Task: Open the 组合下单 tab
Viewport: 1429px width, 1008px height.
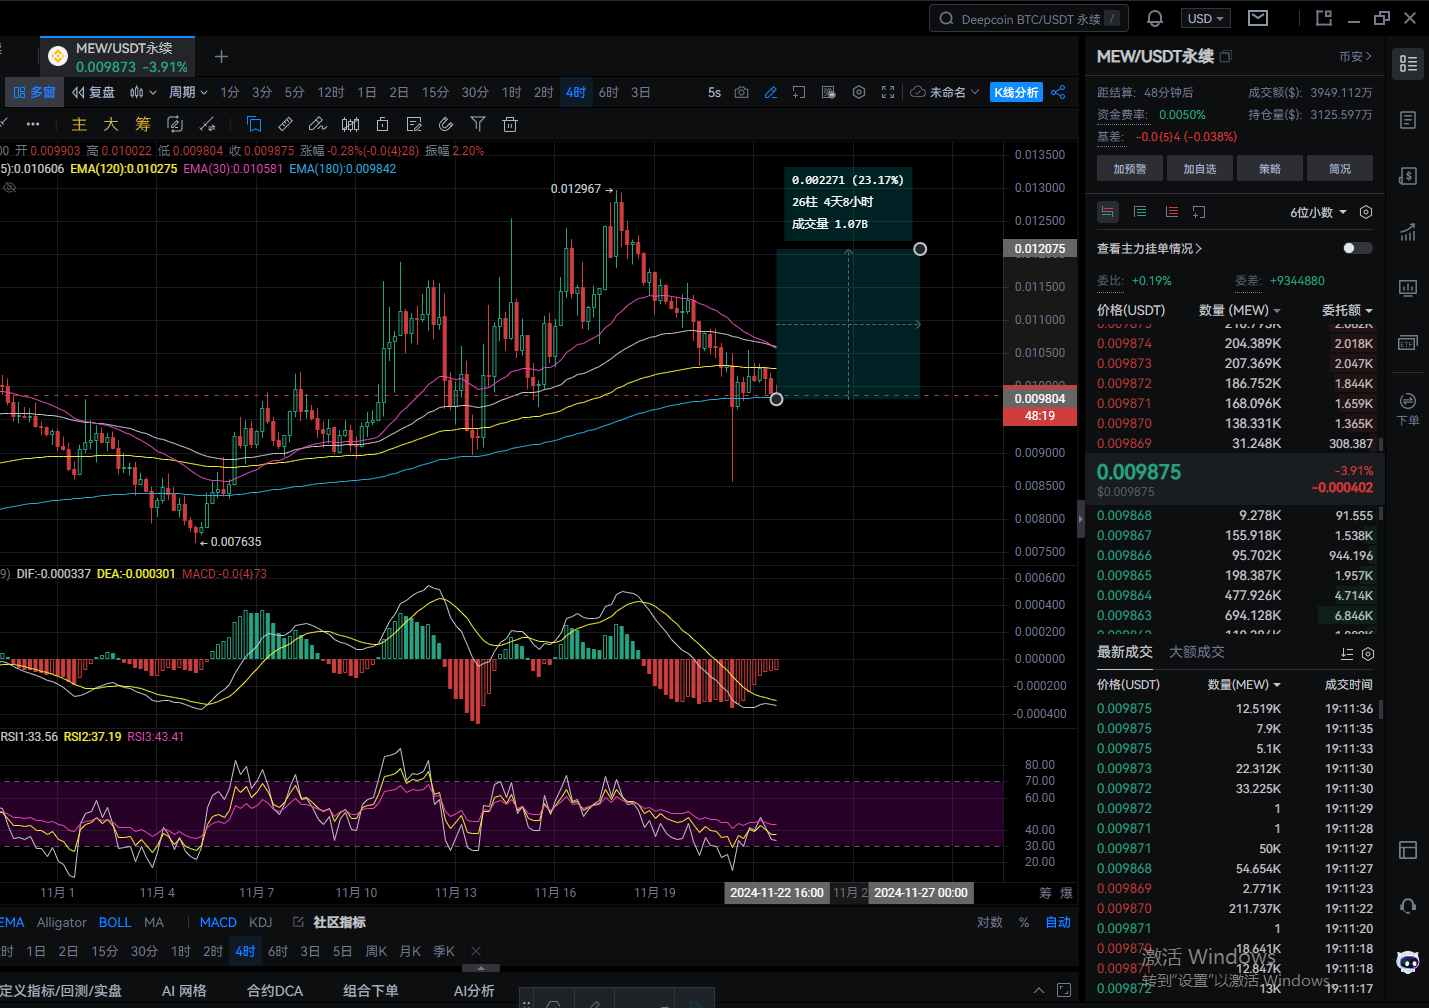Action: 371,990
